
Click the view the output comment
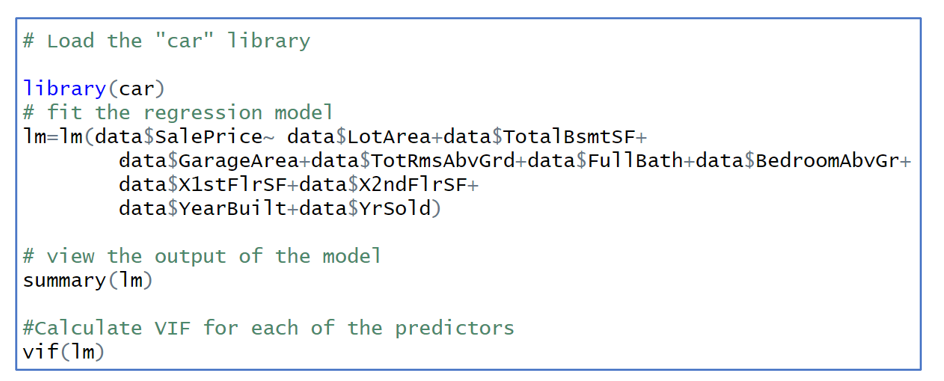point(202,256)
